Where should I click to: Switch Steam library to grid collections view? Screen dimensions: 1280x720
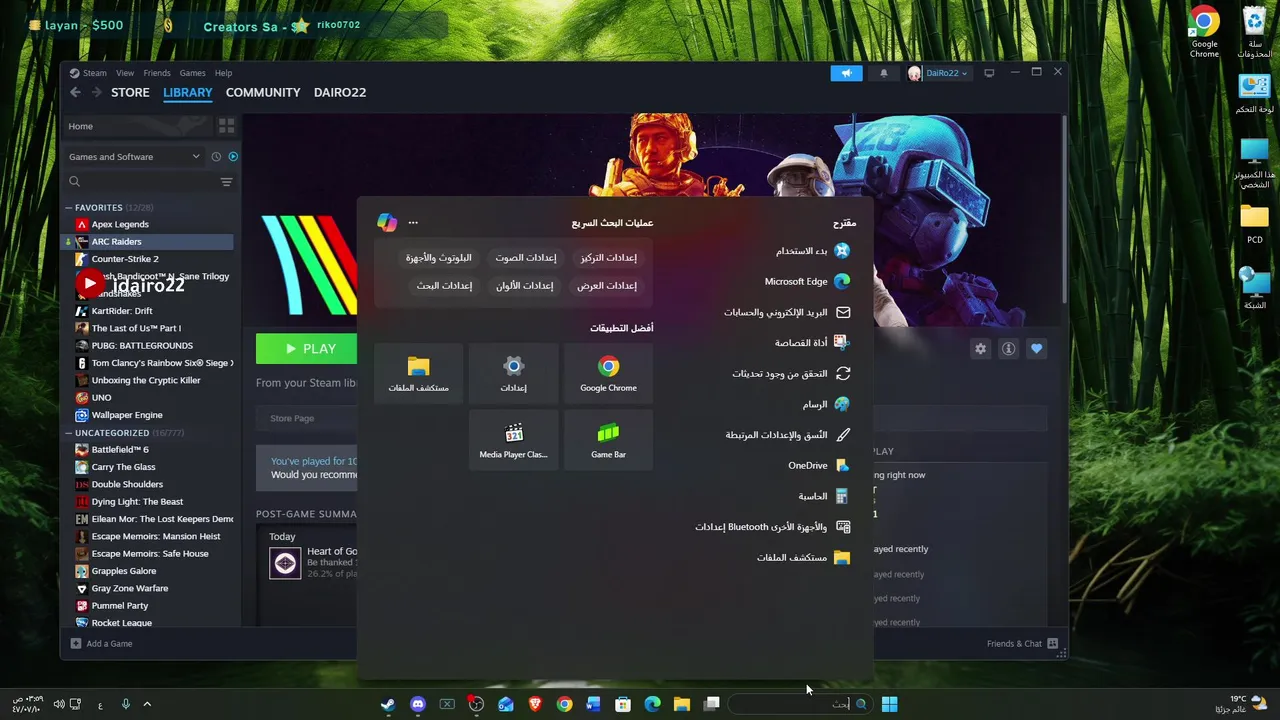pyautogui.click(x=227, y=126)
